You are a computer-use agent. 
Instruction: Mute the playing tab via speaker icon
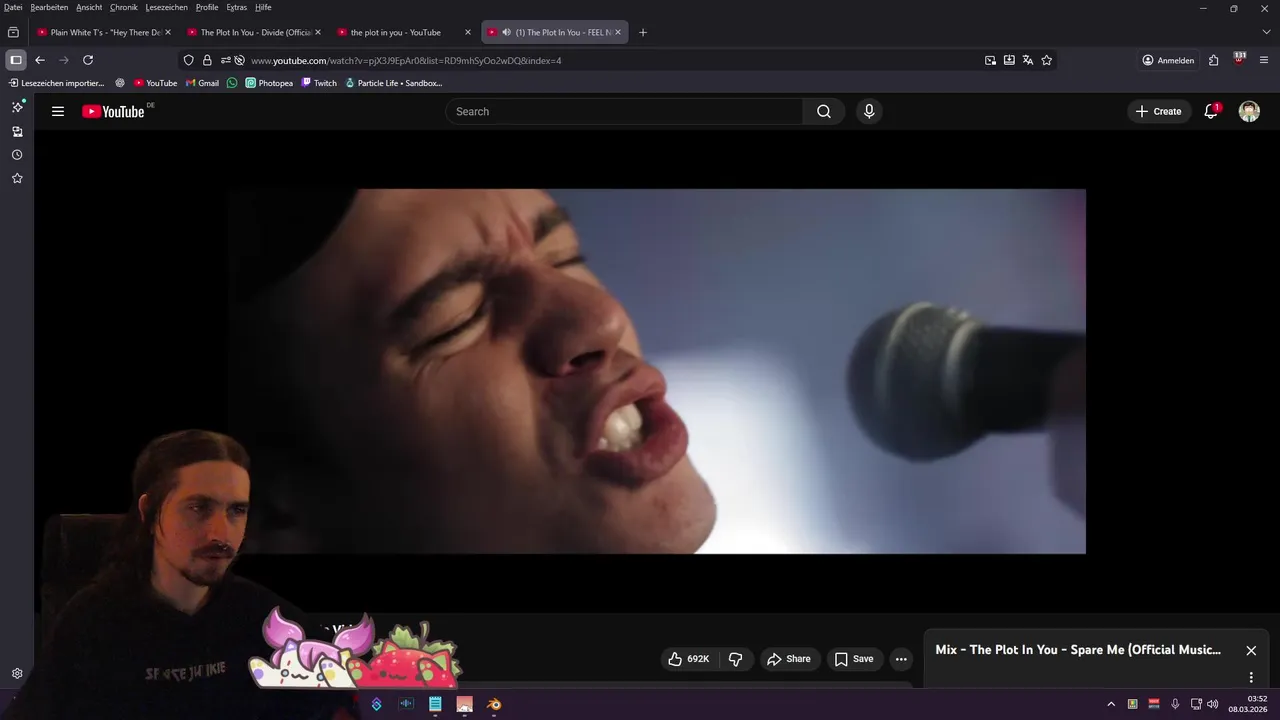(507, 32)
